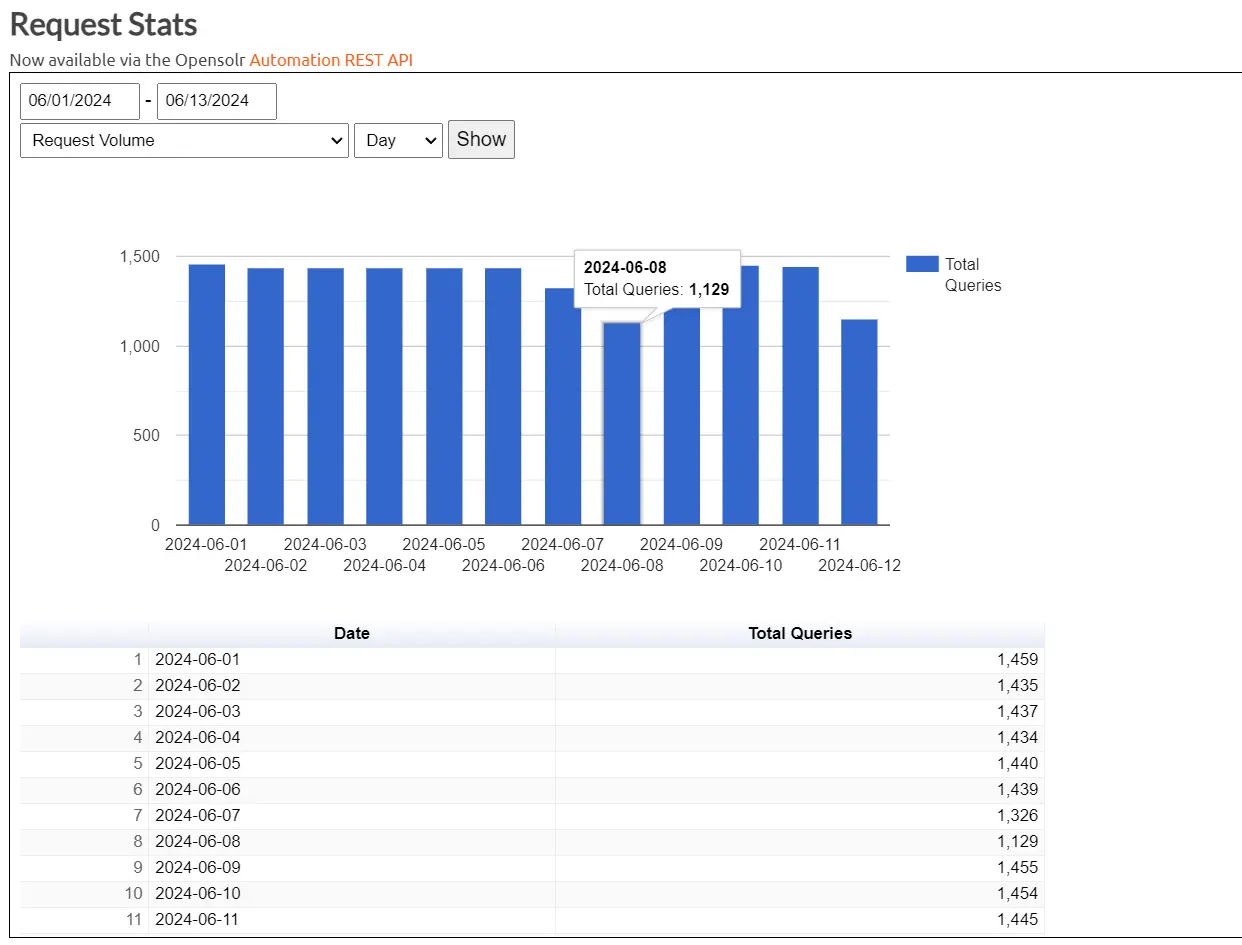Image resolution: width=1242 pixels, height=945 pixels.
Task: Sort table by Total Queries header
Action: coord(799,633)
